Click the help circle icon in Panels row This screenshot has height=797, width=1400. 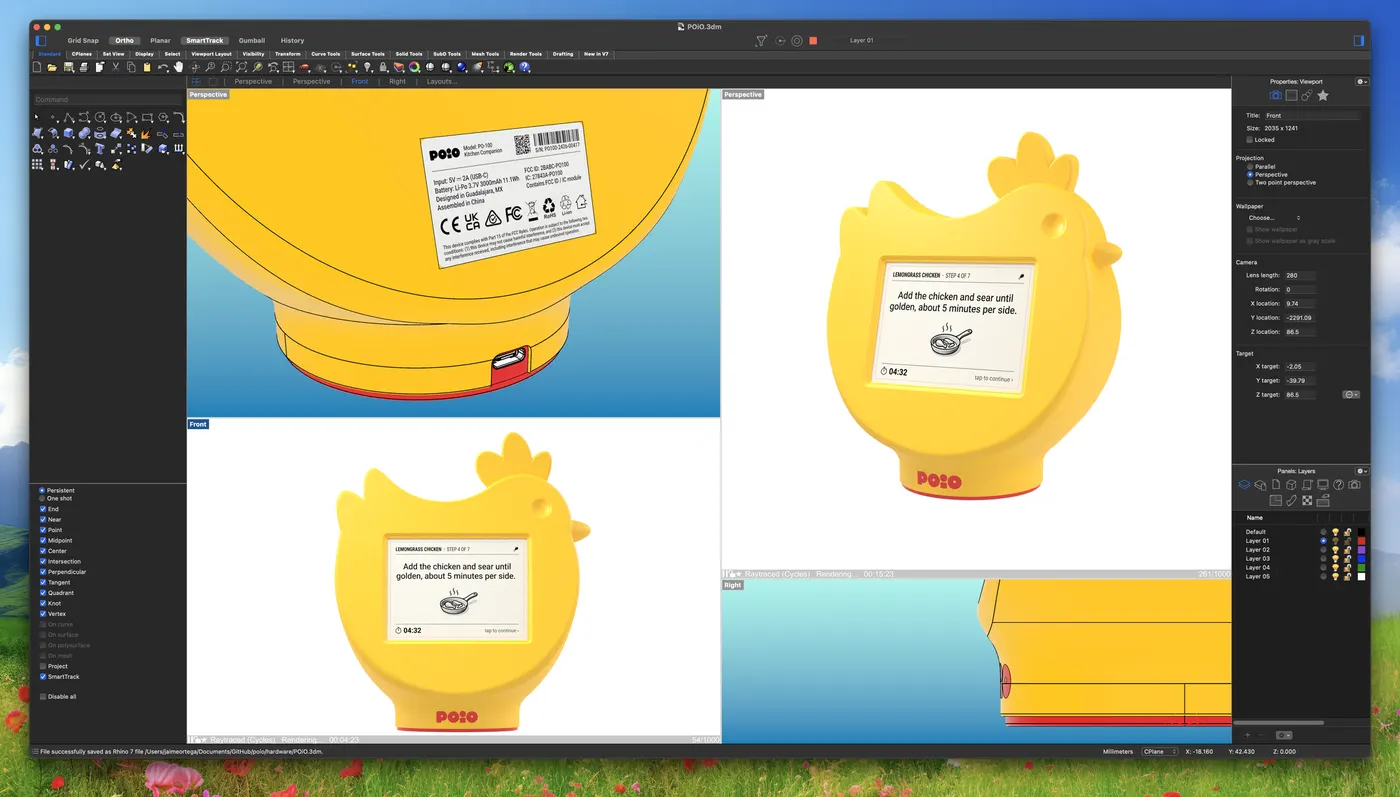(x=1338, y=484)
